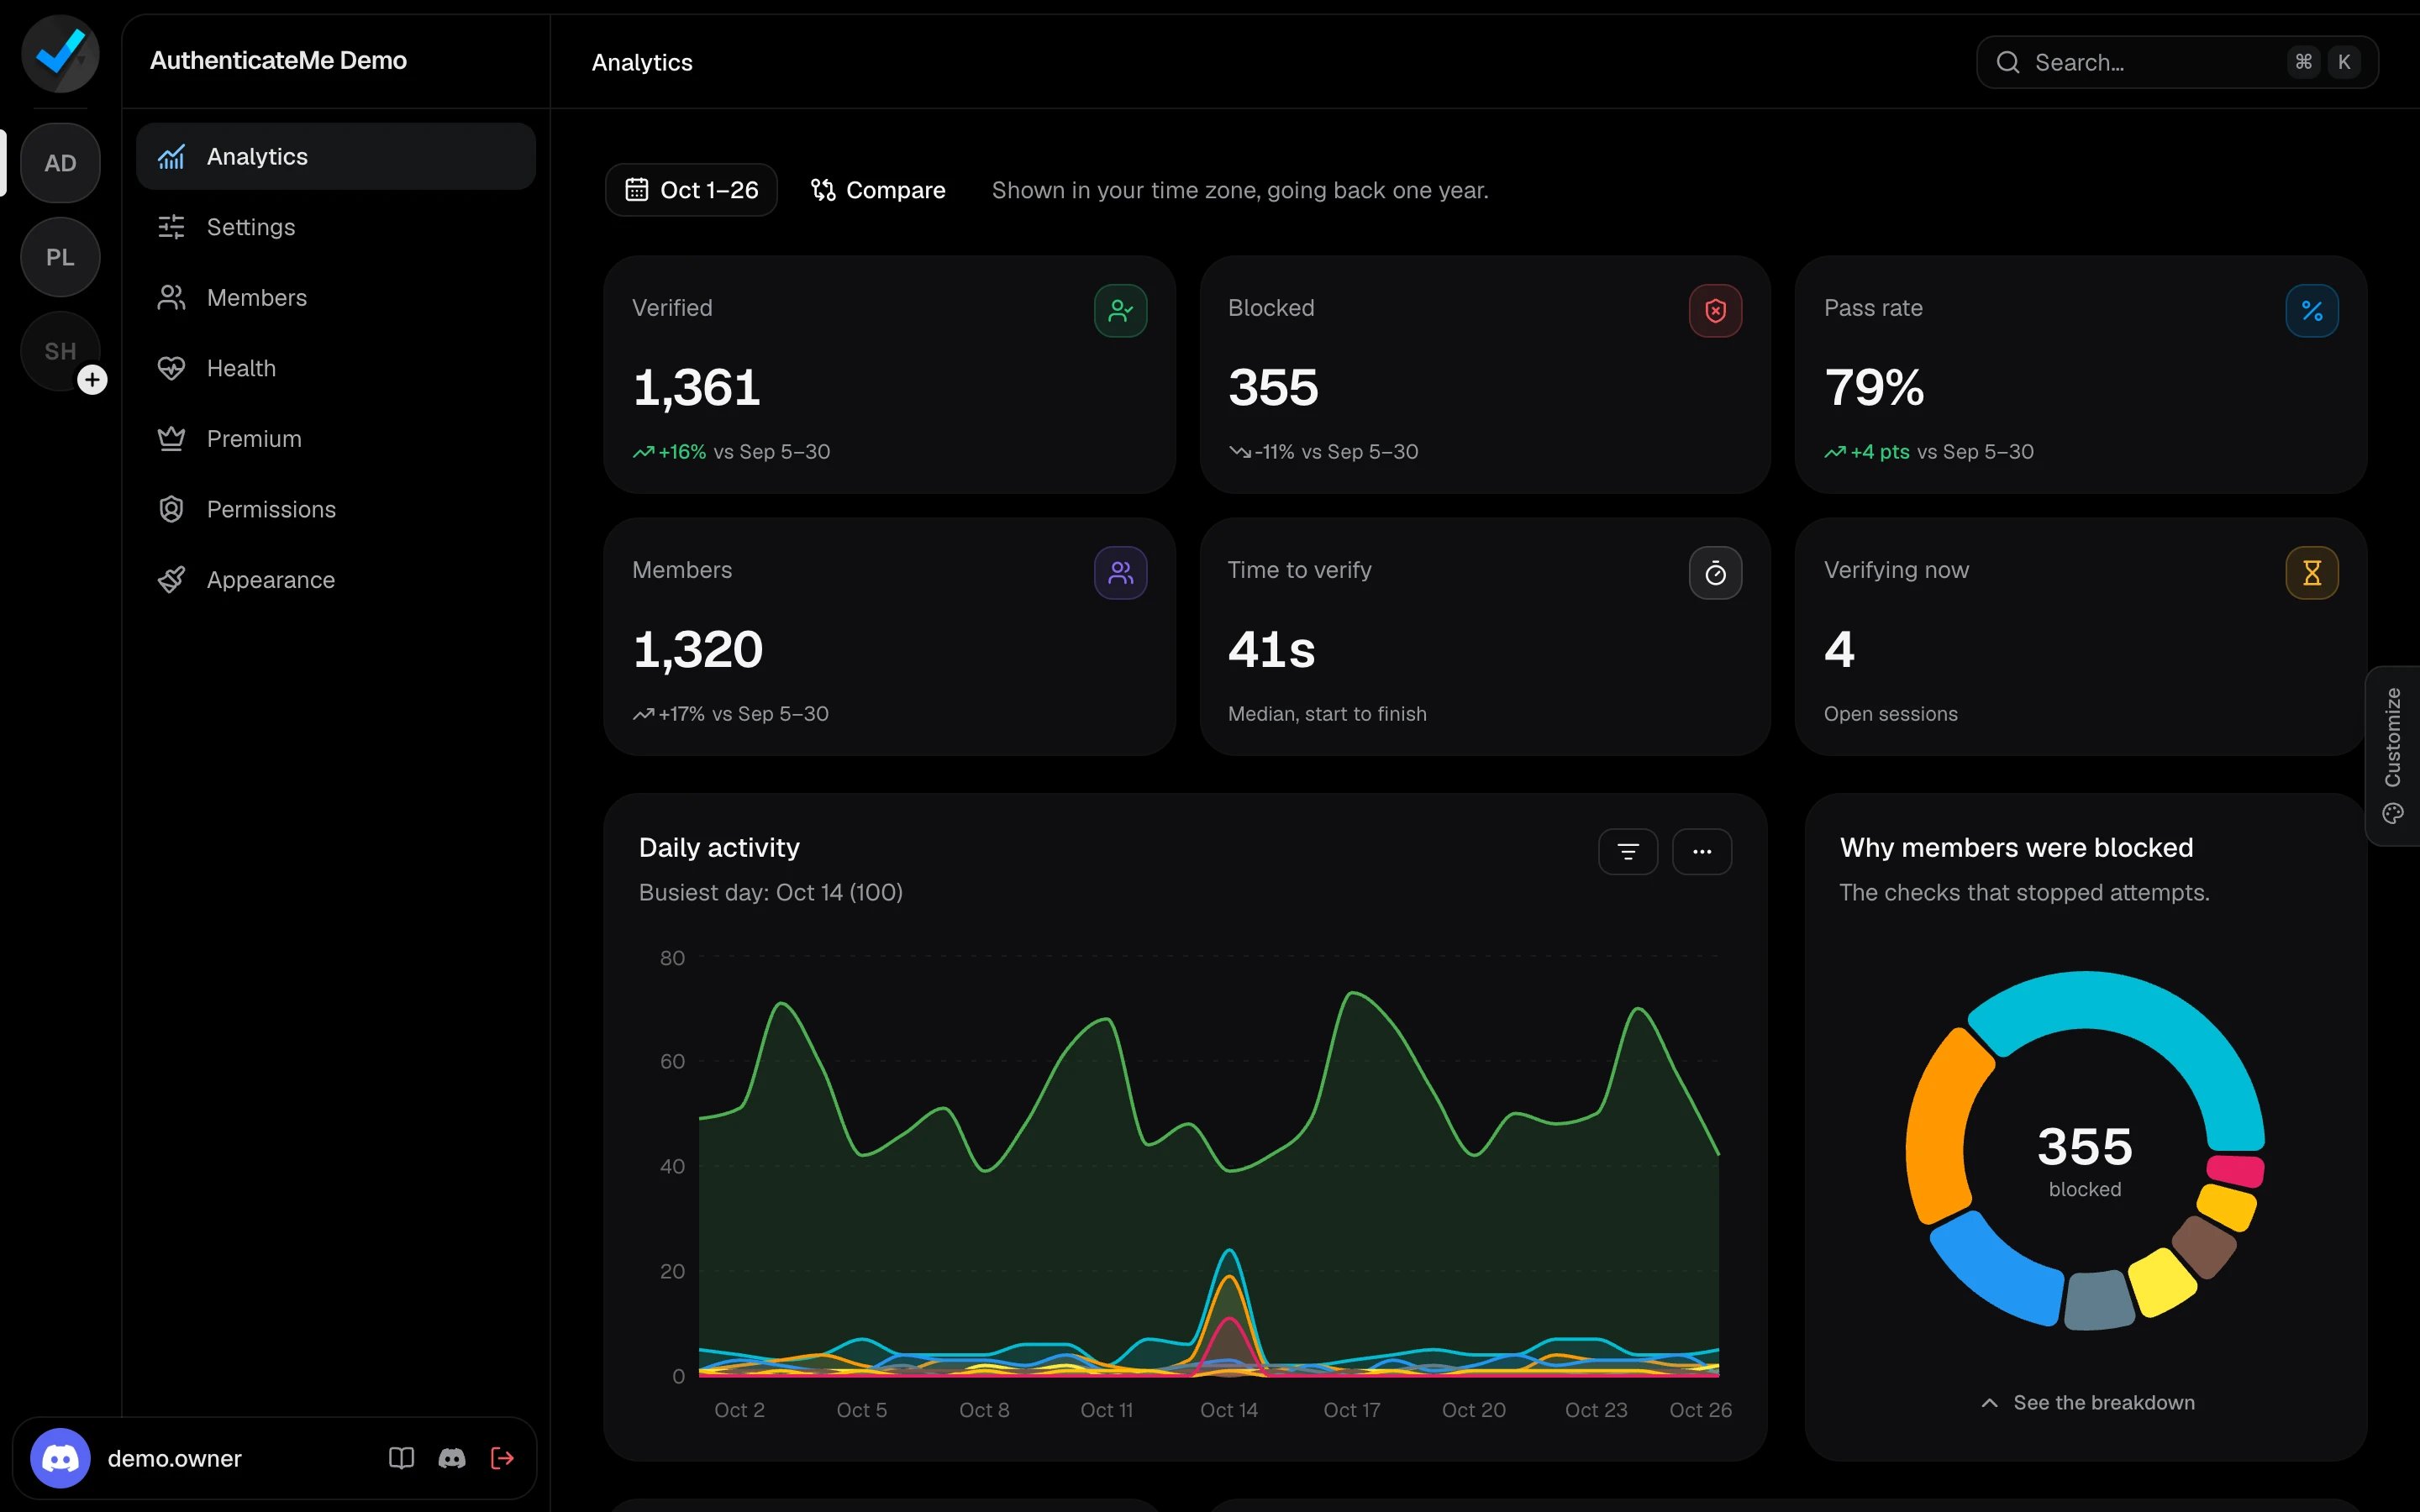Click the Compare button
Image resolution: width=2420 pixels, height=1512 pixels.
click(877, 190)
